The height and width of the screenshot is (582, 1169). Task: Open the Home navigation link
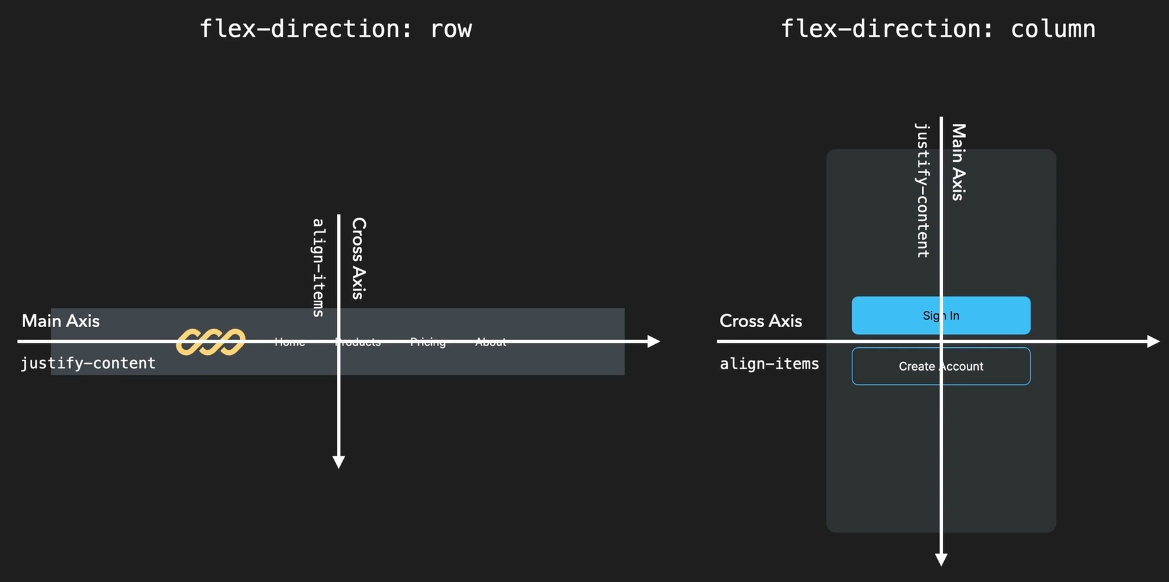(x=289, y=342)
